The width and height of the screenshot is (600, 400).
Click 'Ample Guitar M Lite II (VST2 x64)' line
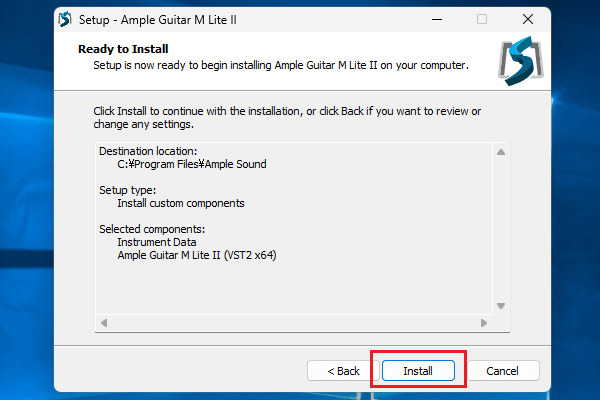click(196, 255)
